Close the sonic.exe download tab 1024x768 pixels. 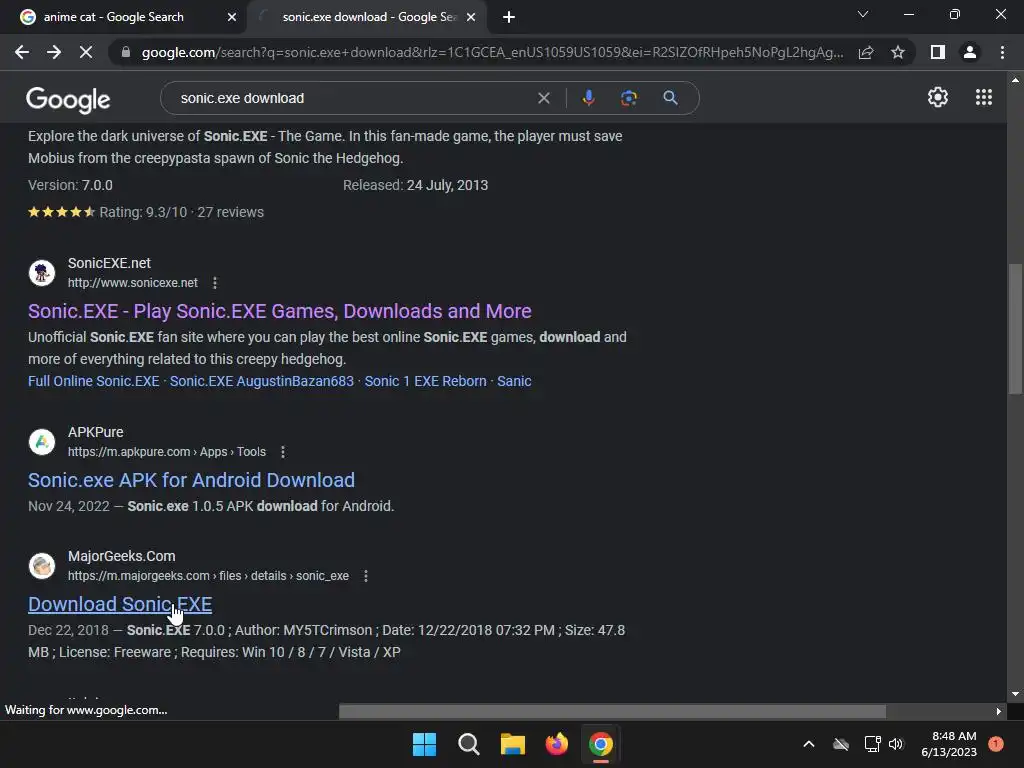point(471,17)
